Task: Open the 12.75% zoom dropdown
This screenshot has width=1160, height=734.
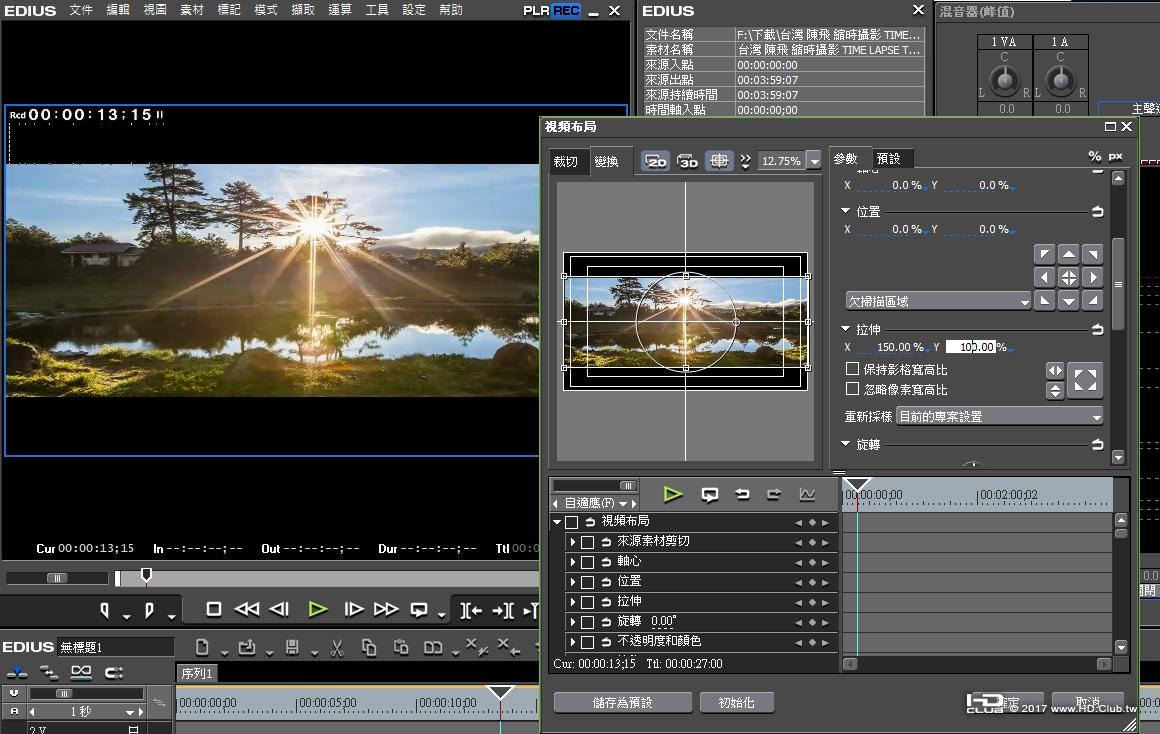Action: tap(814, 161)
